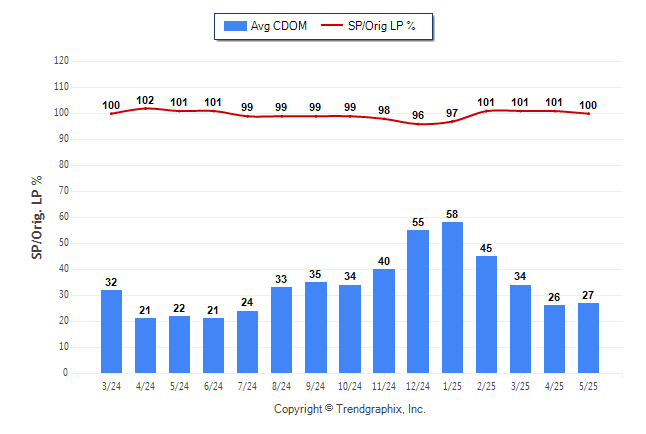
Task: Click the 96 line data label
Action: 418,115
